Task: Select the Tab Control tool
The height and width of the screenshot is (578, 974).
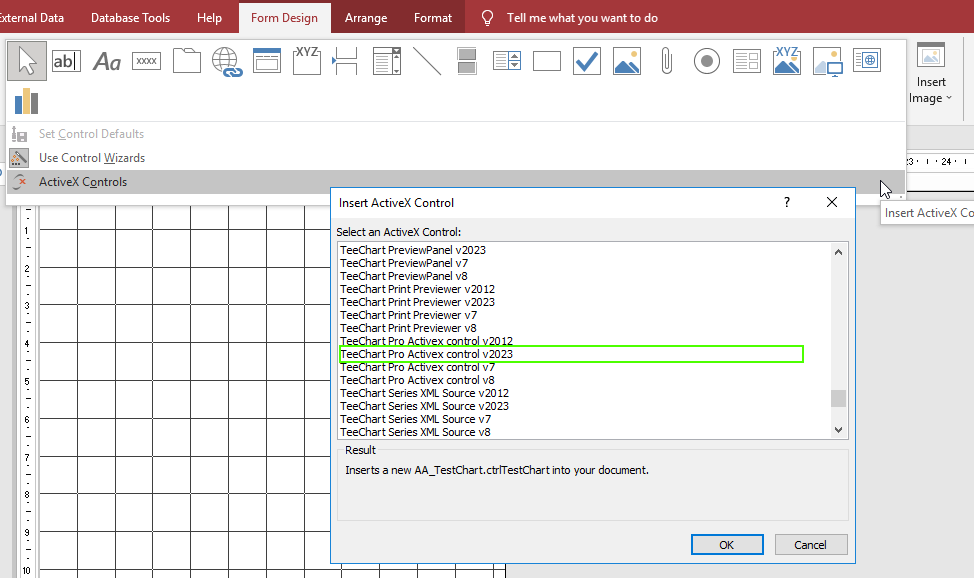Action: click(186, 61)
